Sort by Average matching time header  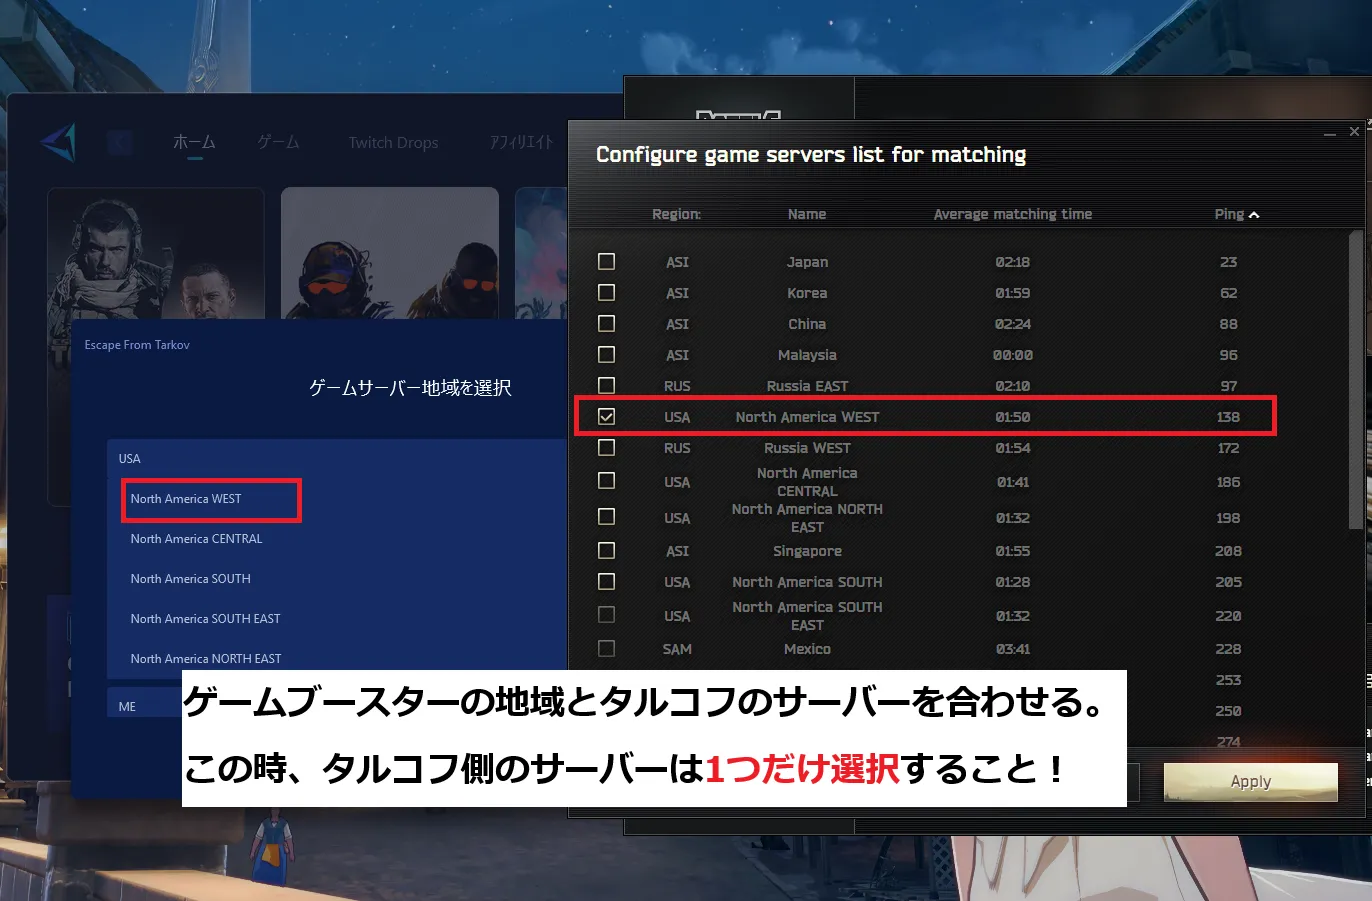click(1012, 214)
